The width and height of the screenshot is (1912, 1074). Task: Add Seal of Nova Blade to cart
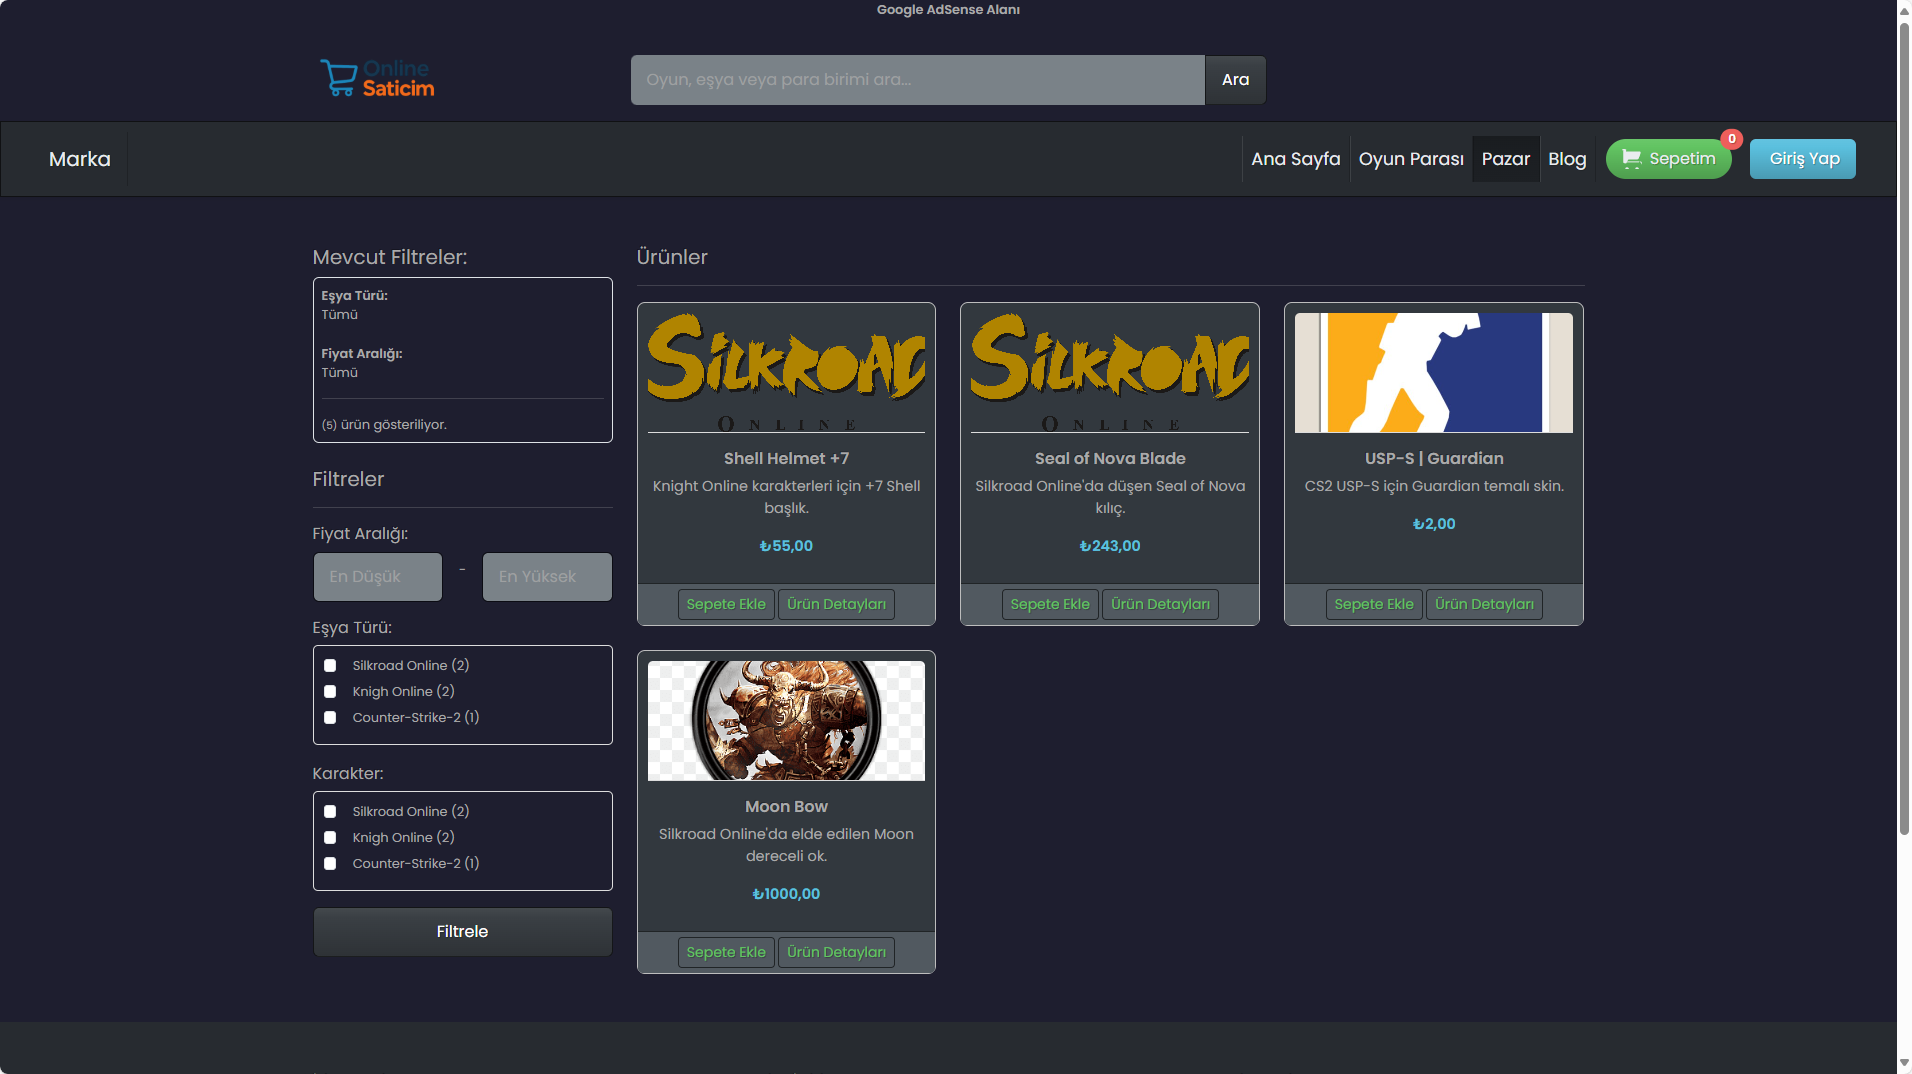point(1050,605)
